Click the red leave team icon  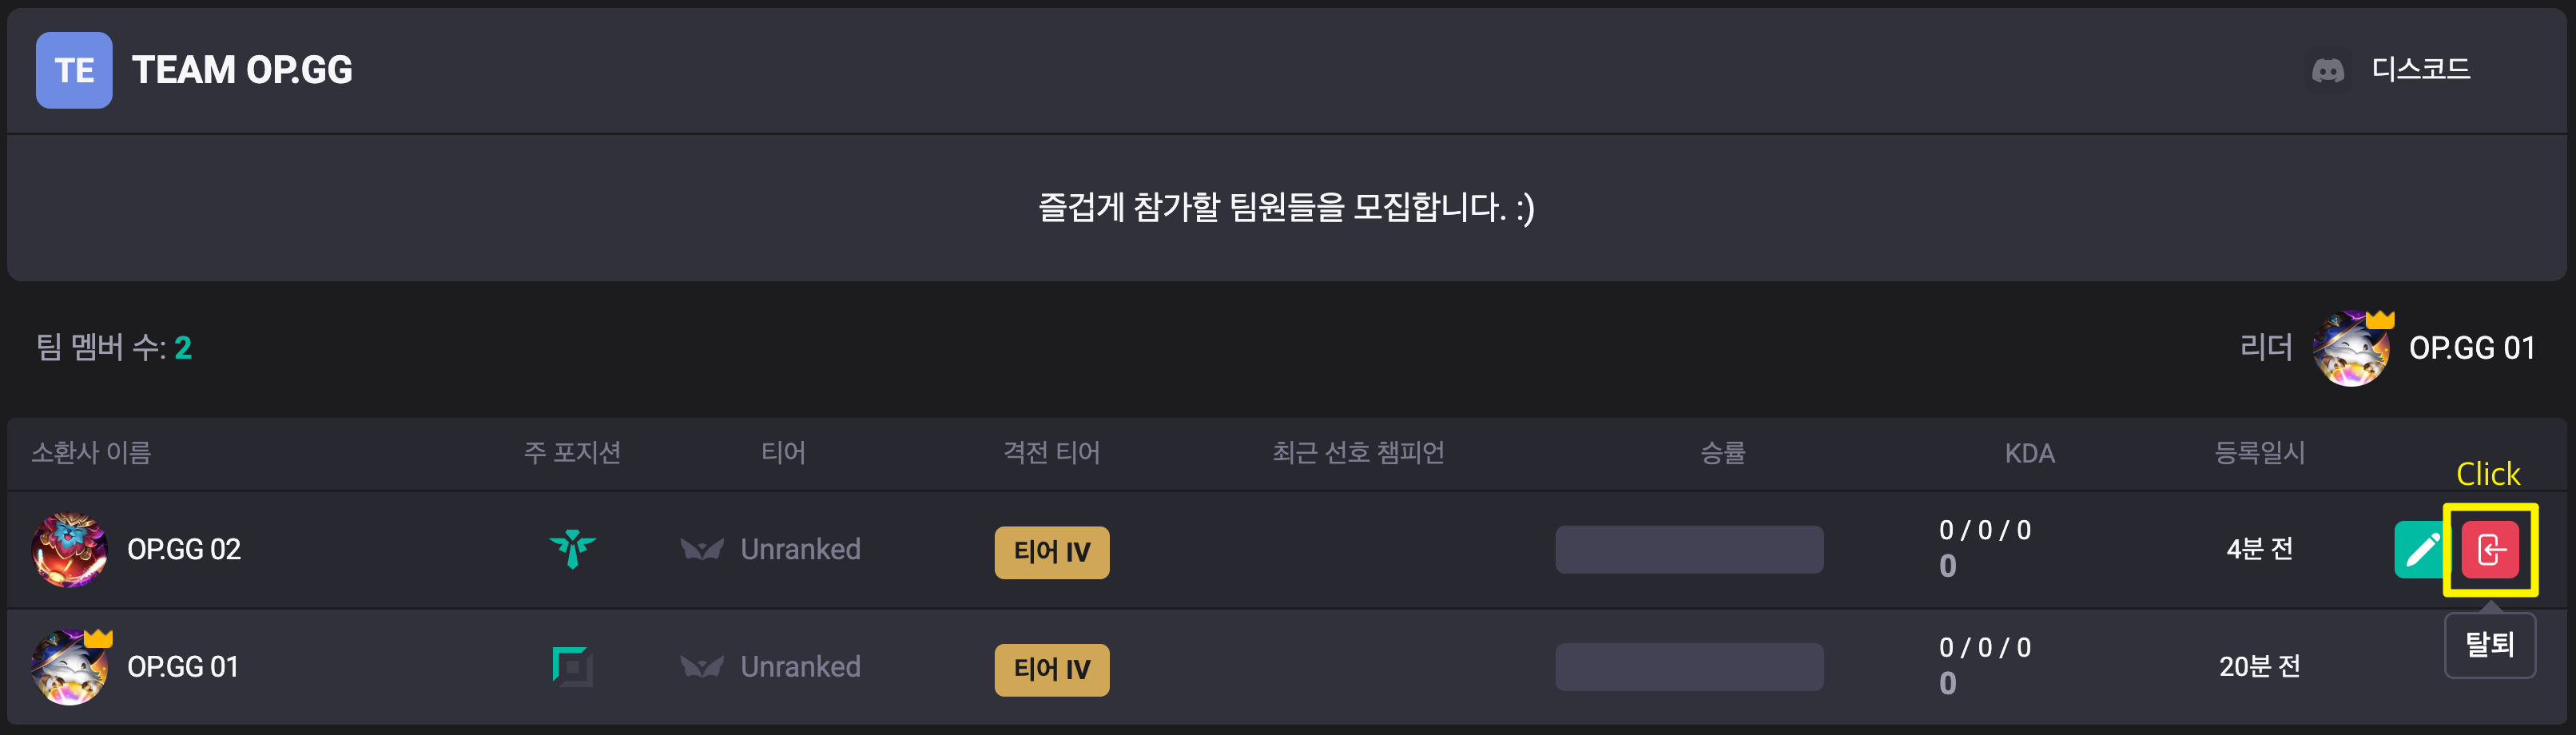click(2489, 550)
